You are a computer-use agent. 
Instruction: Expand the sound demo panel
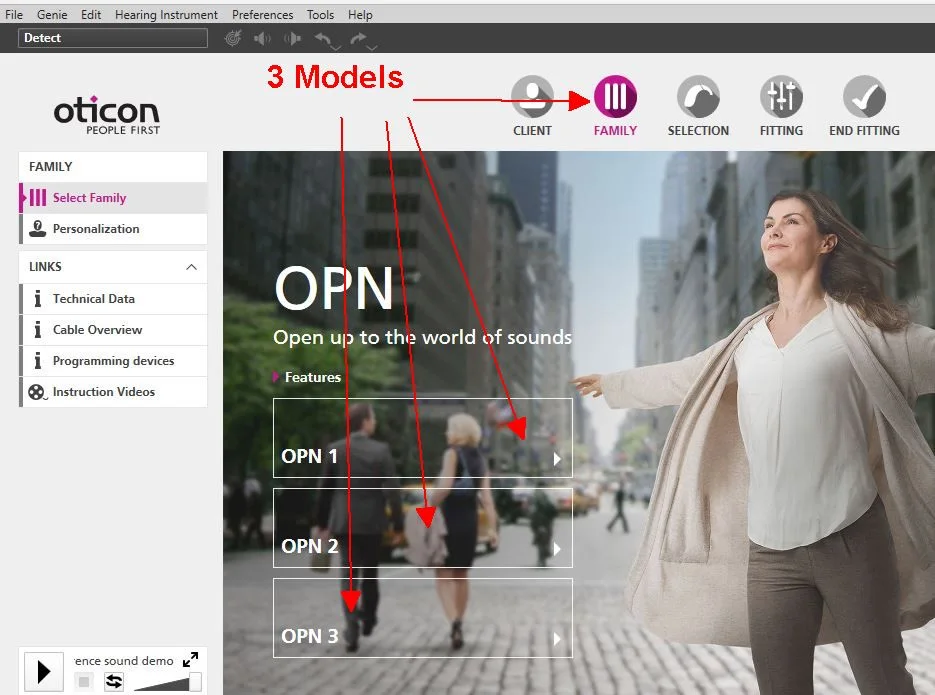(x=191, y=659)
